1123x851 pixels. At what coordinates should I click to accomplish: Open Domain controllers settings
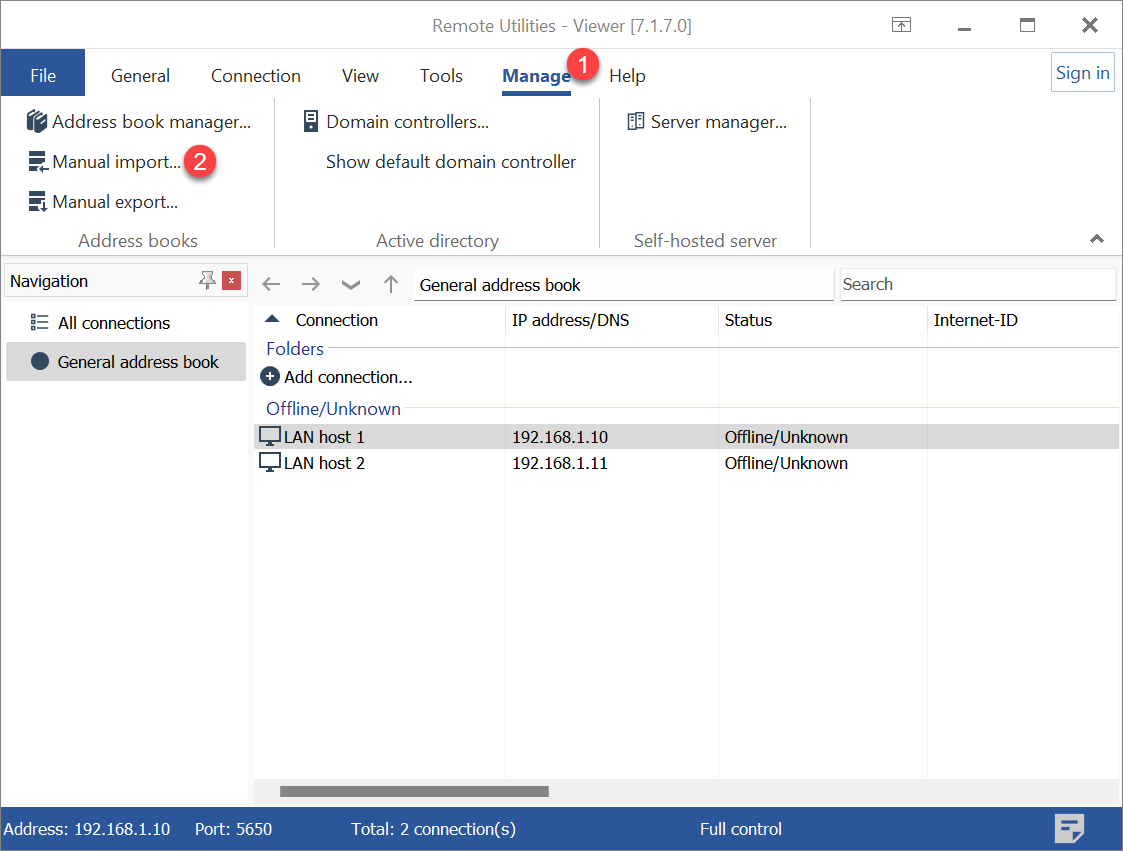396,122
